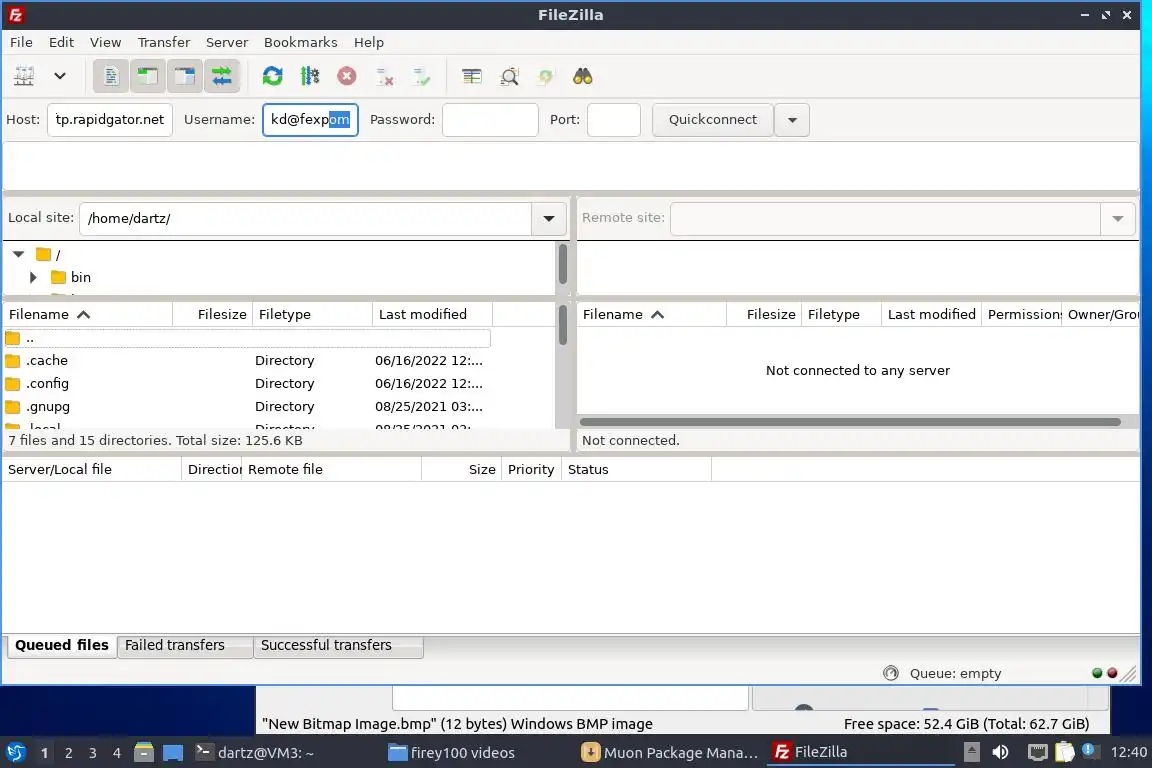Screen dimensions: 1152x768
Task: Search files with binoculars icon
Action: pos(583,76)
